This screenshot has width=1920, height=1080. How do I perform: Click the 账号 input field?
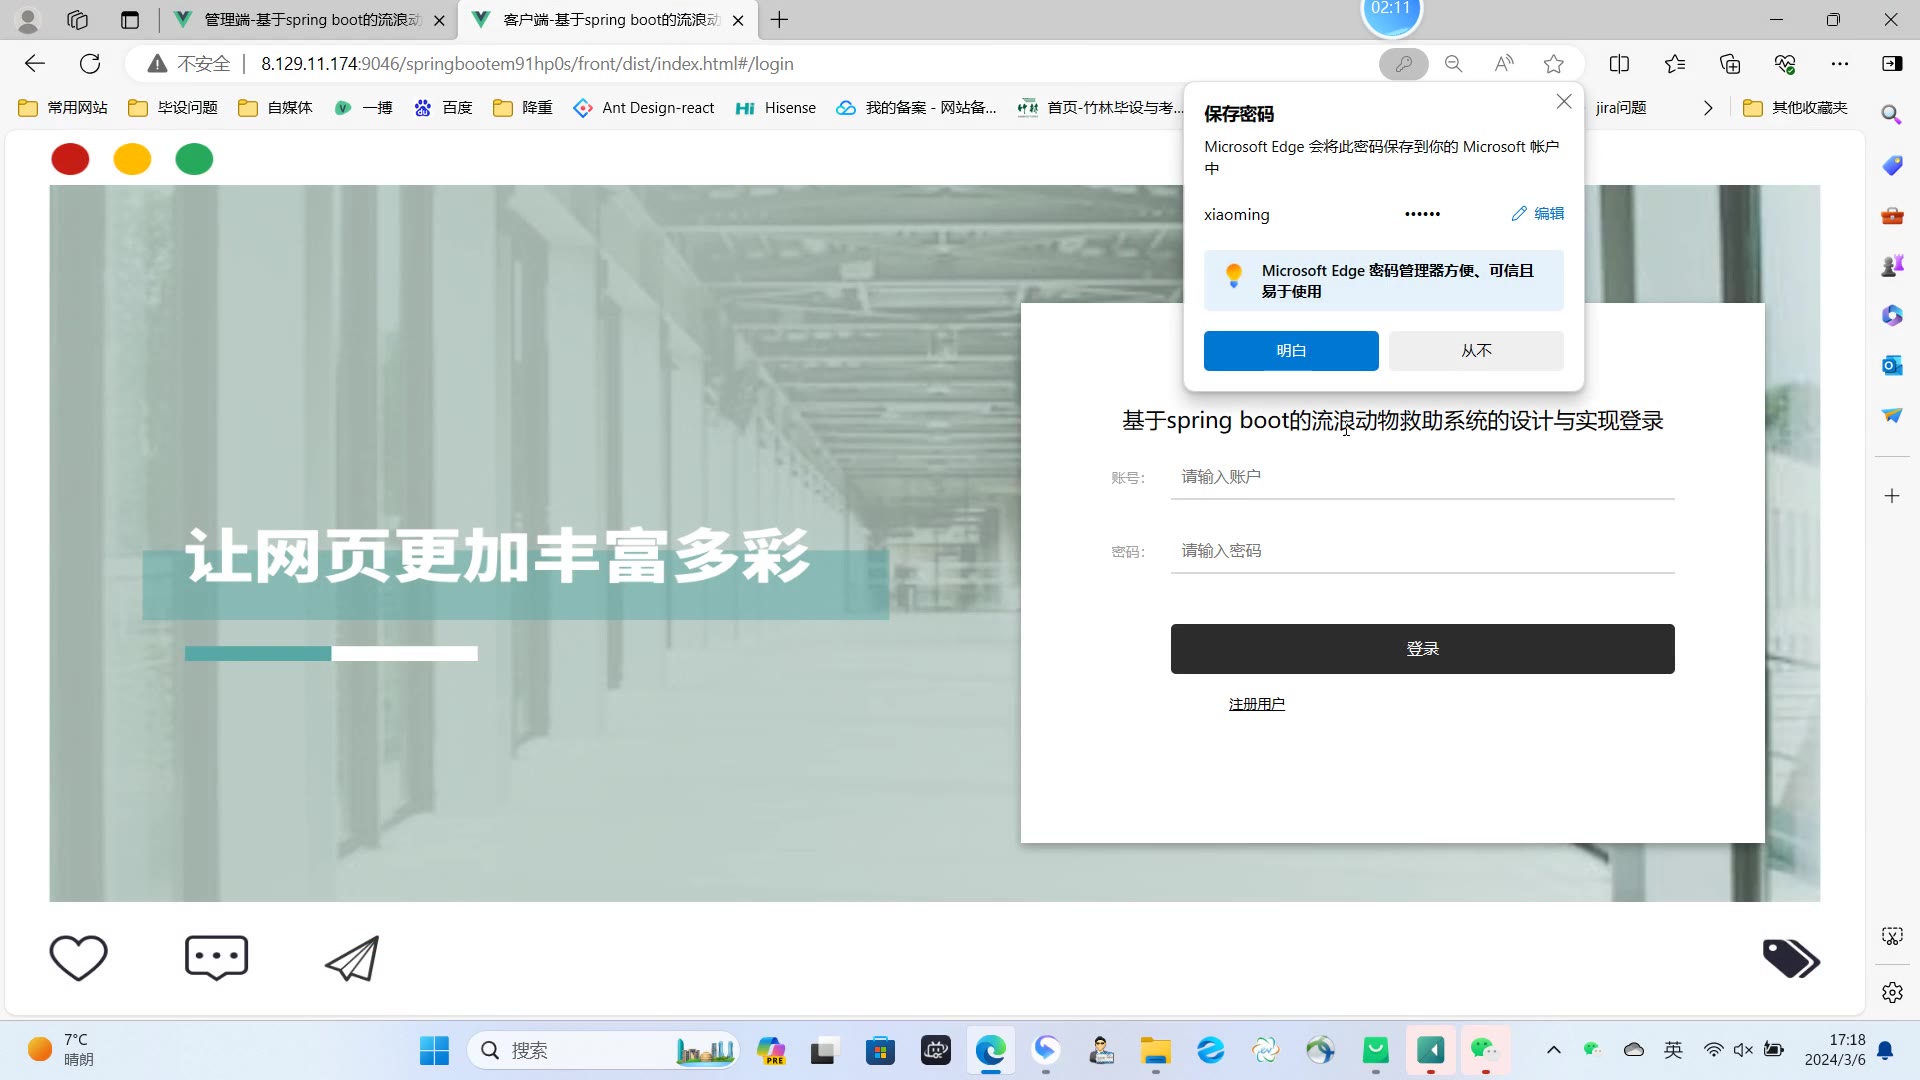[1422, 477]
